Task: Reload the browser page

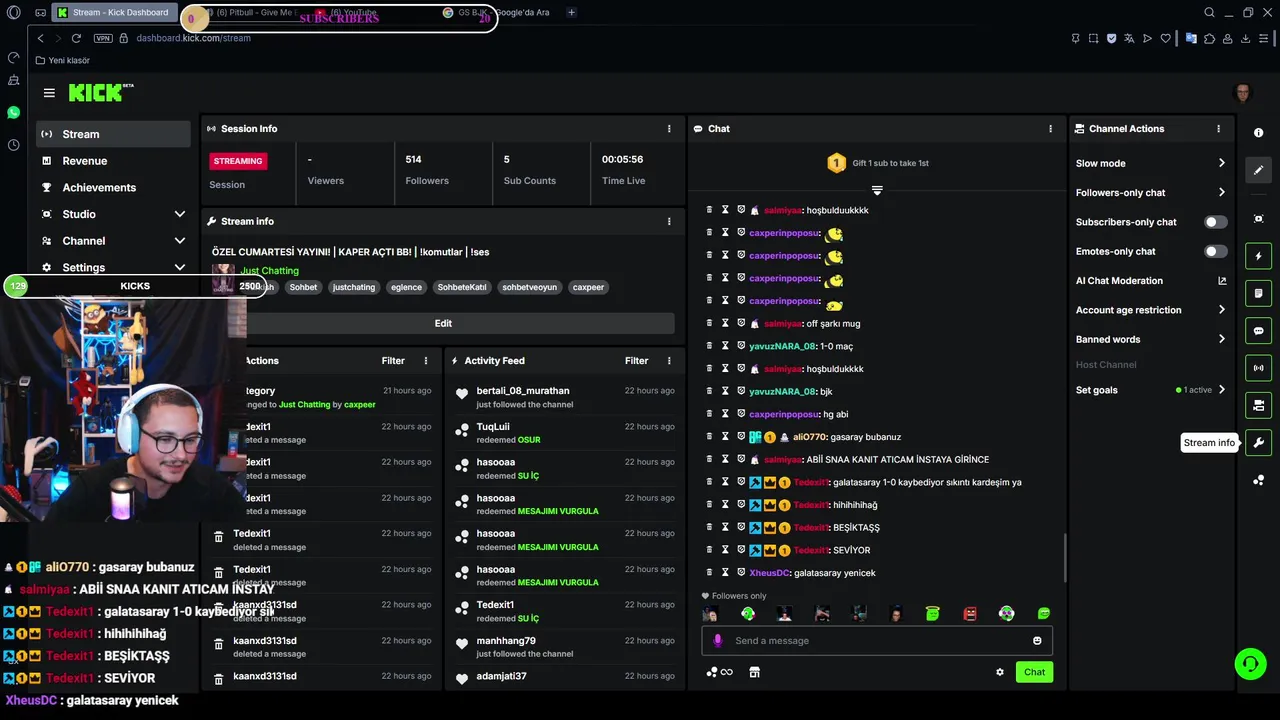Action: click(76, 38)
